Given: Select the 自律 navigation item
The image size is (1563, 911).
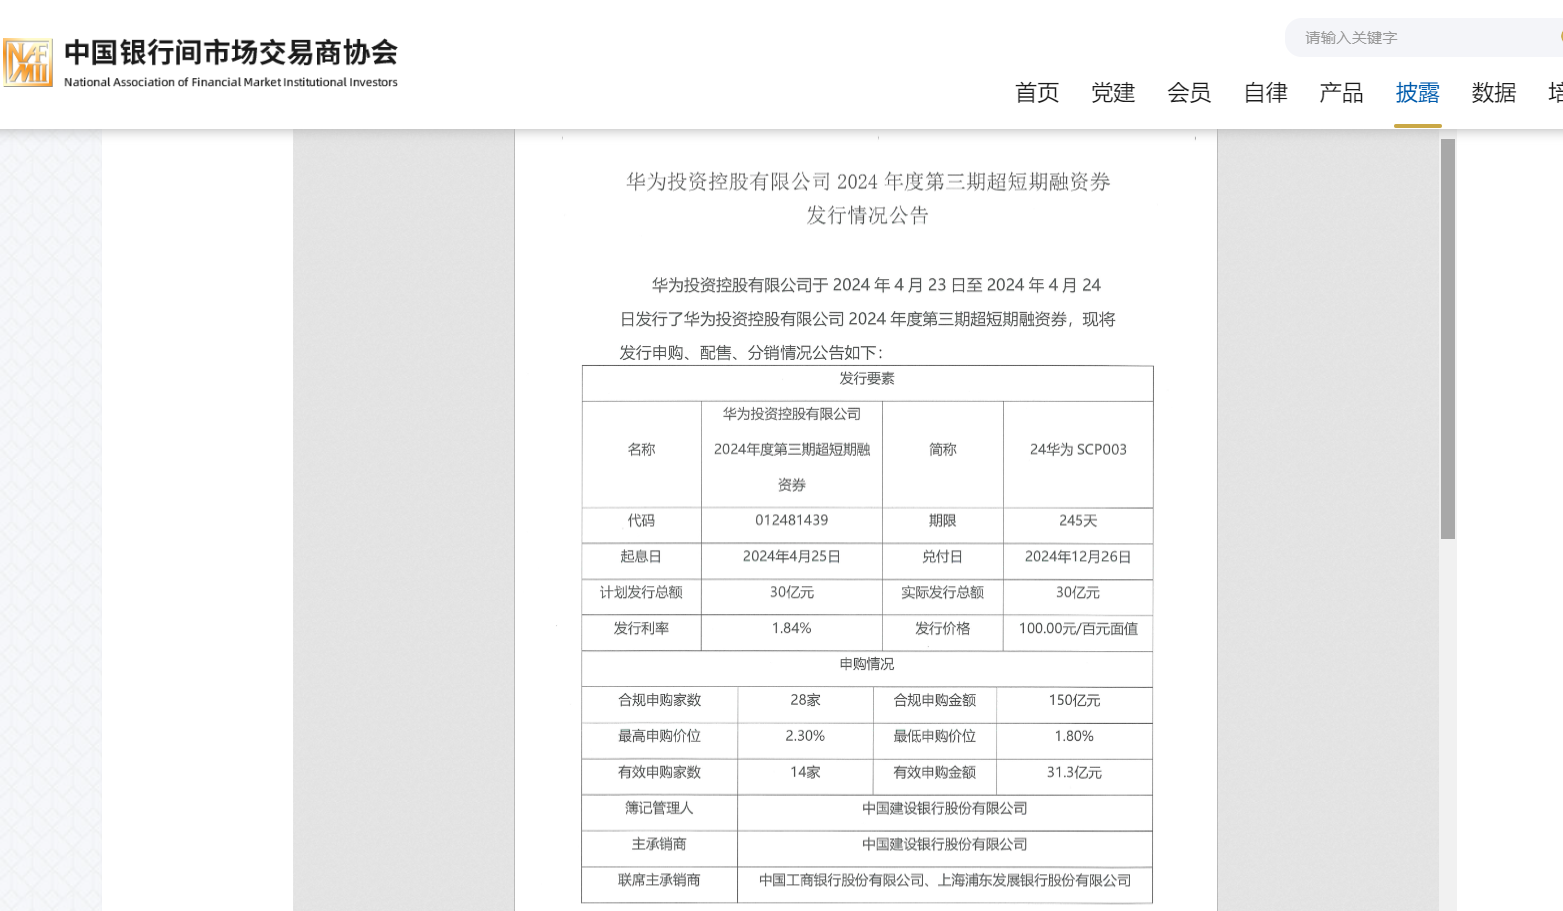Looking at the screenshot, I should [1265, 93].
